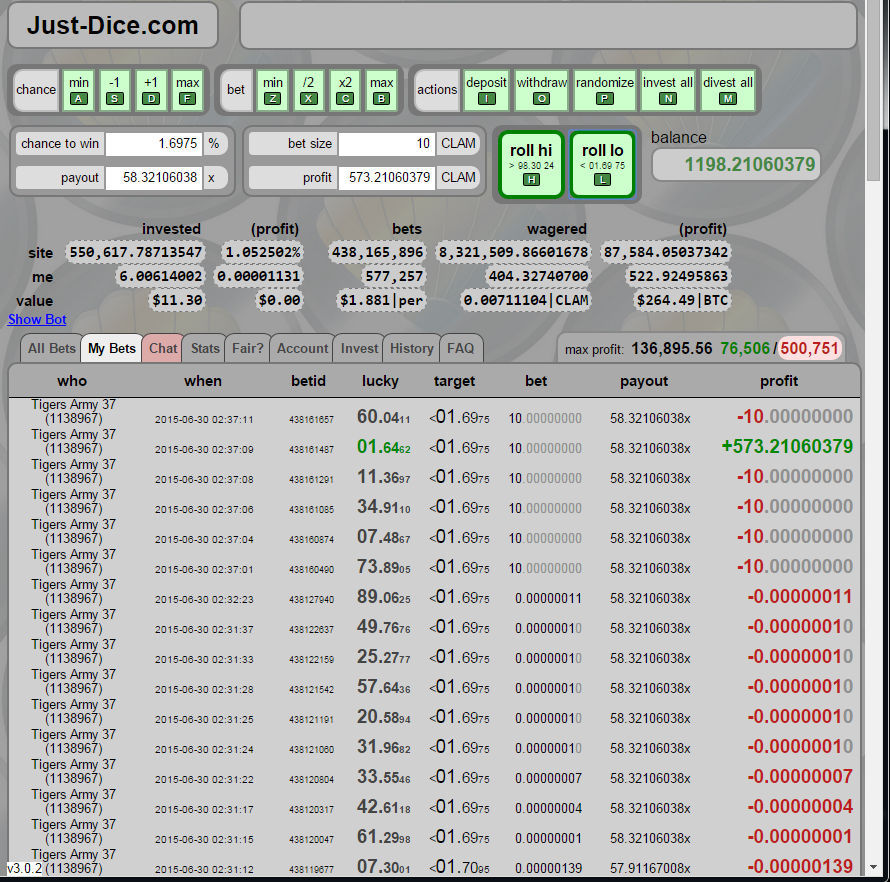The image size is (890, 882).
Task: Open the withdraw (O) action
Action: [541, 90]
